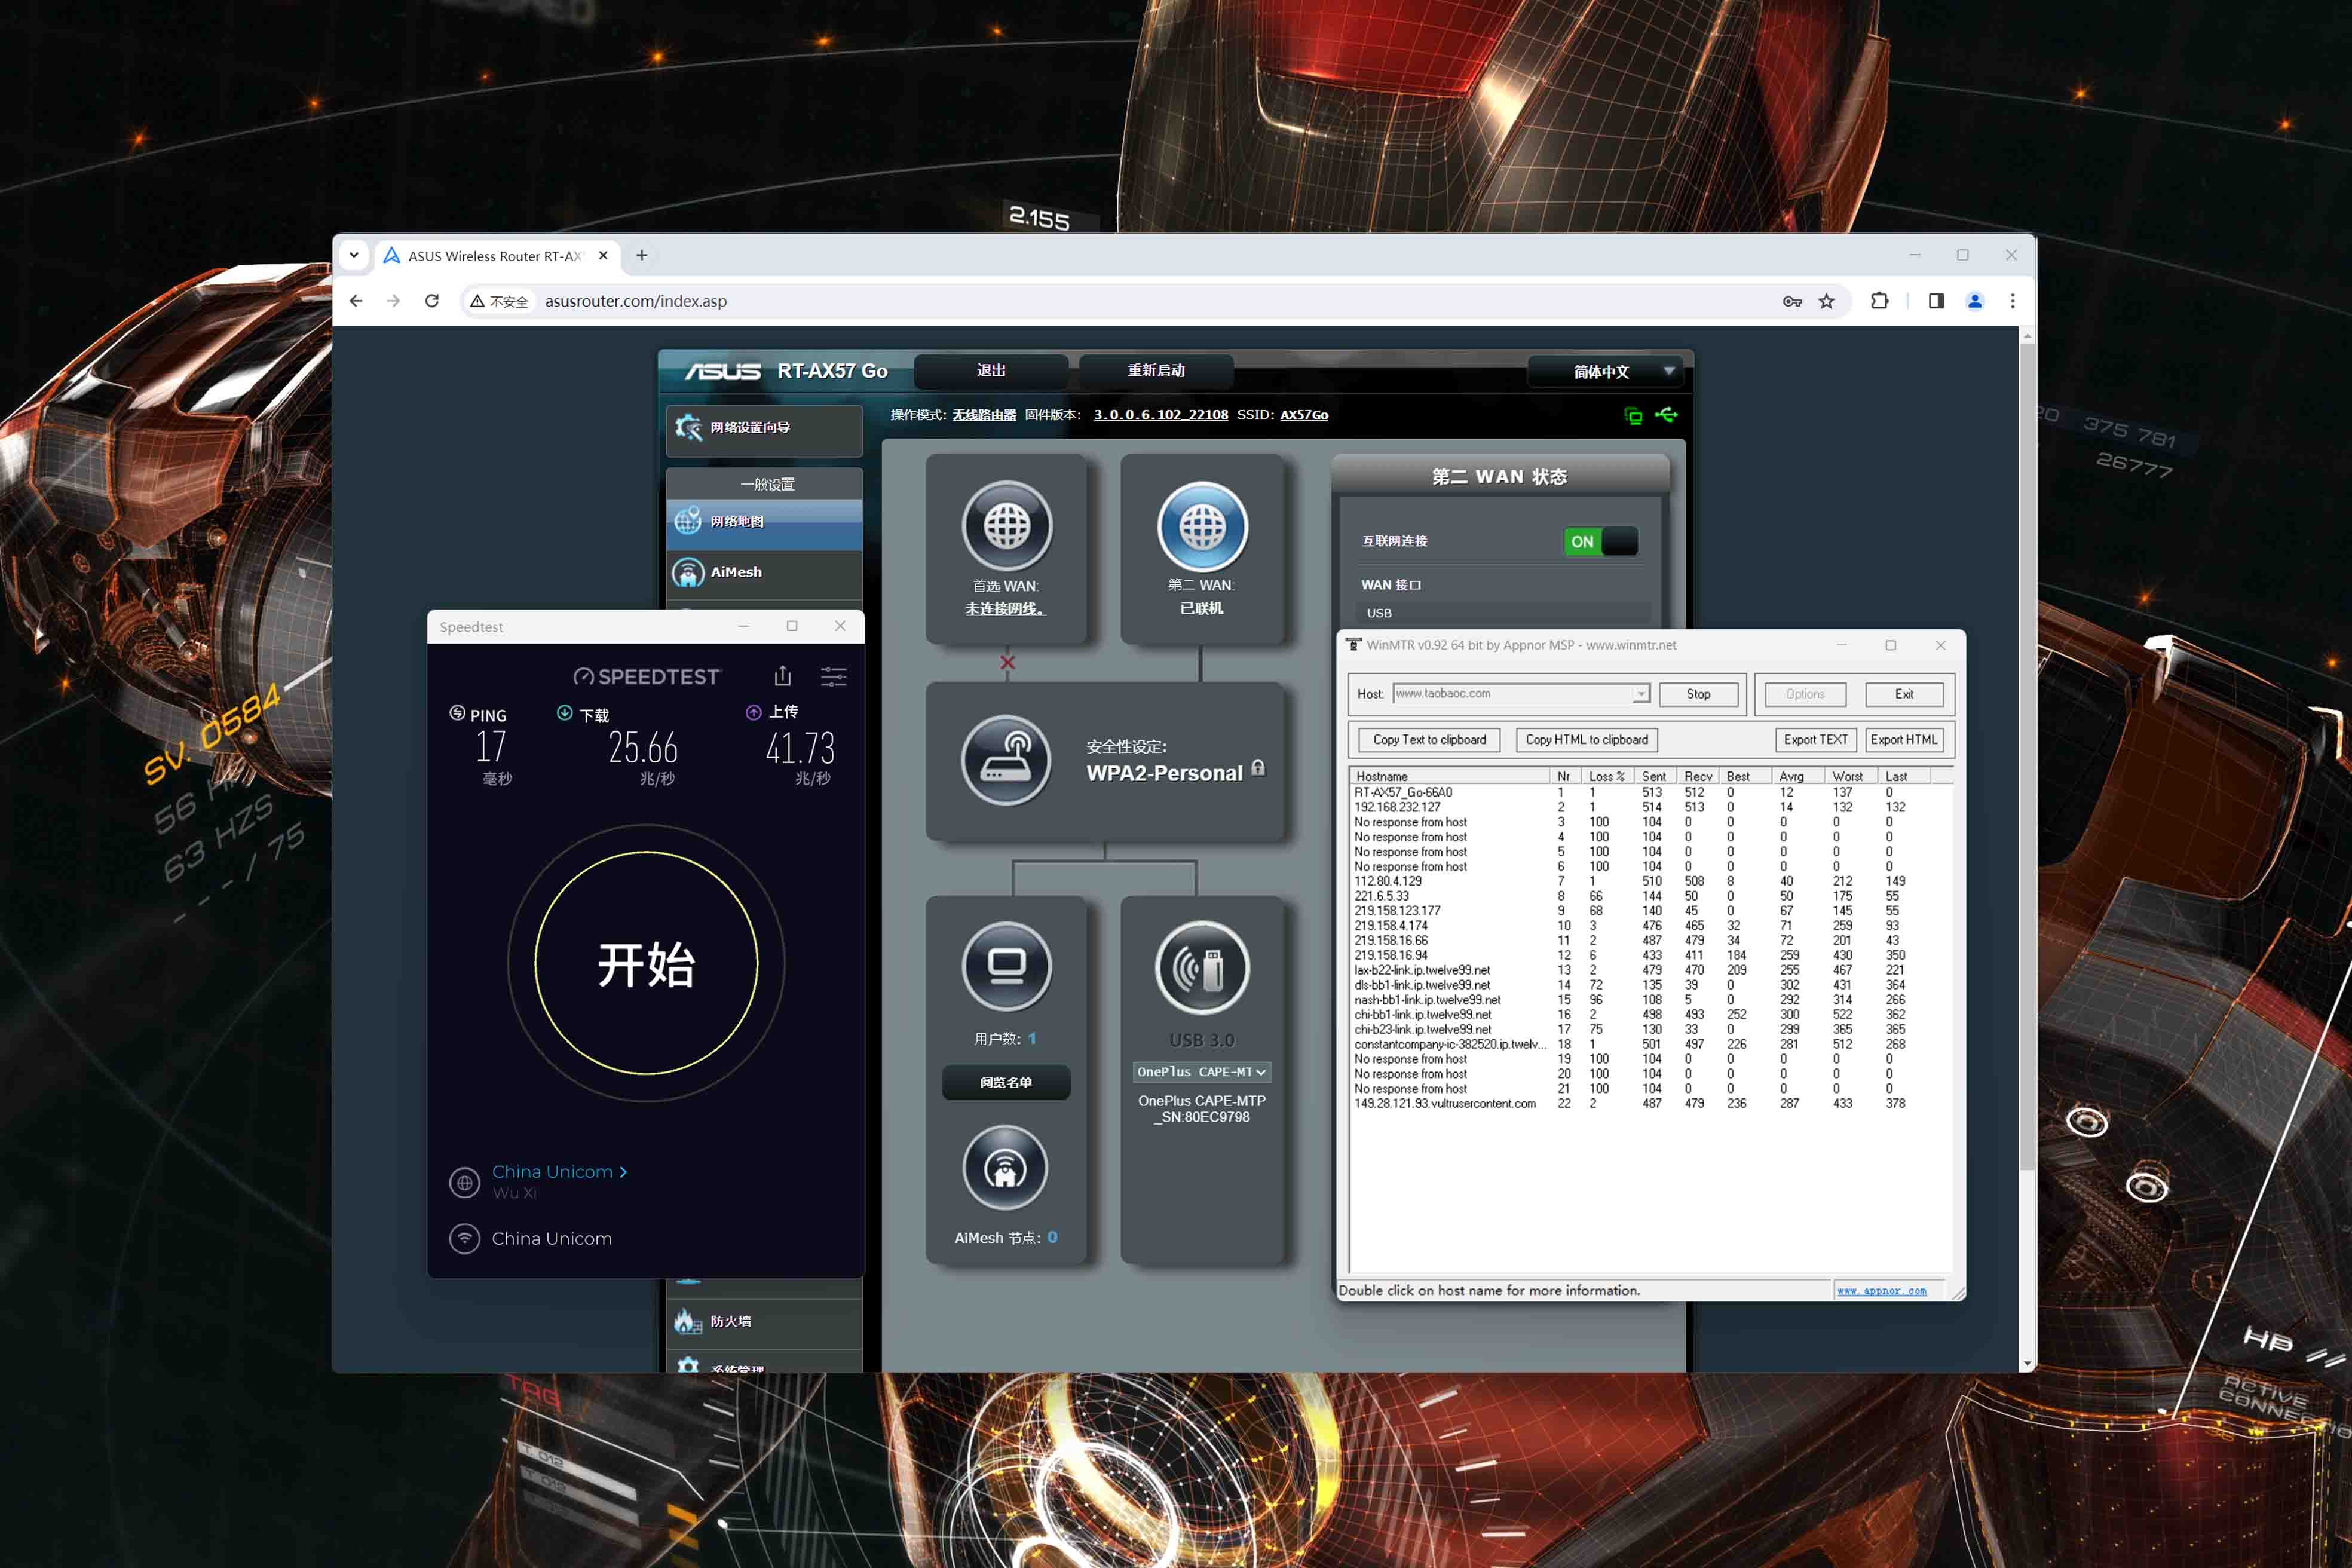The width and height of the screenshot is (2352, 1568).
Task: Open the clients computer icon
Action: [x=1007, y=966]
